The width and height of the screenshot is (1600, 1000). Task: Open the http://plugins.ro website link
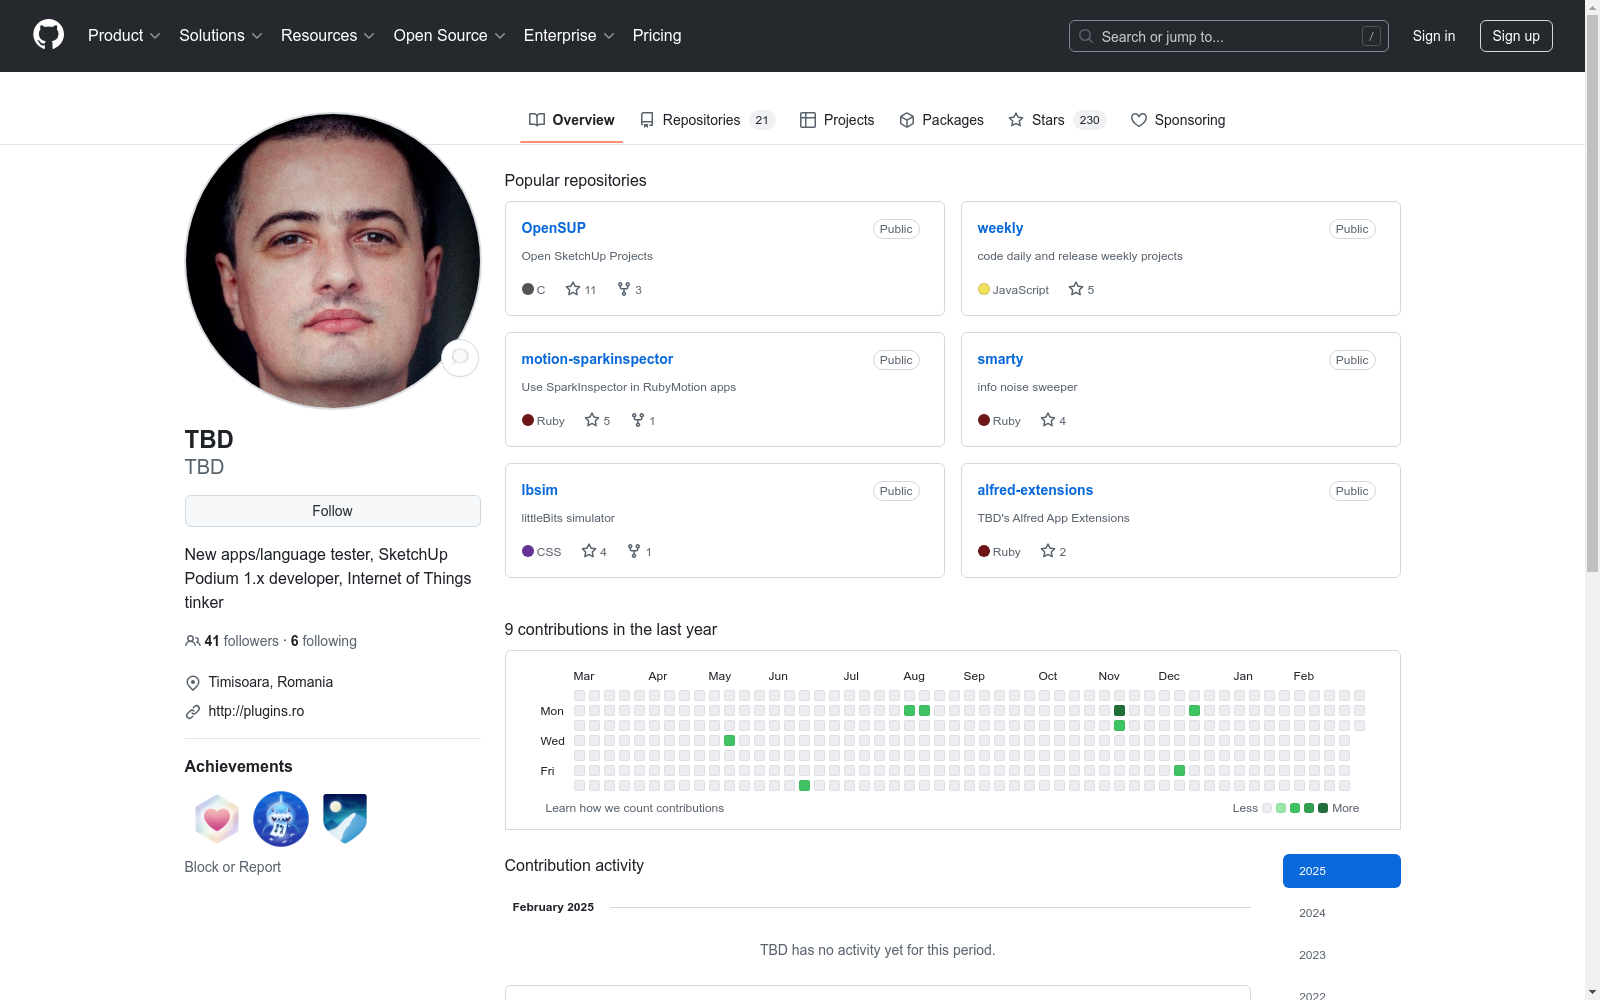click(256, 711)
